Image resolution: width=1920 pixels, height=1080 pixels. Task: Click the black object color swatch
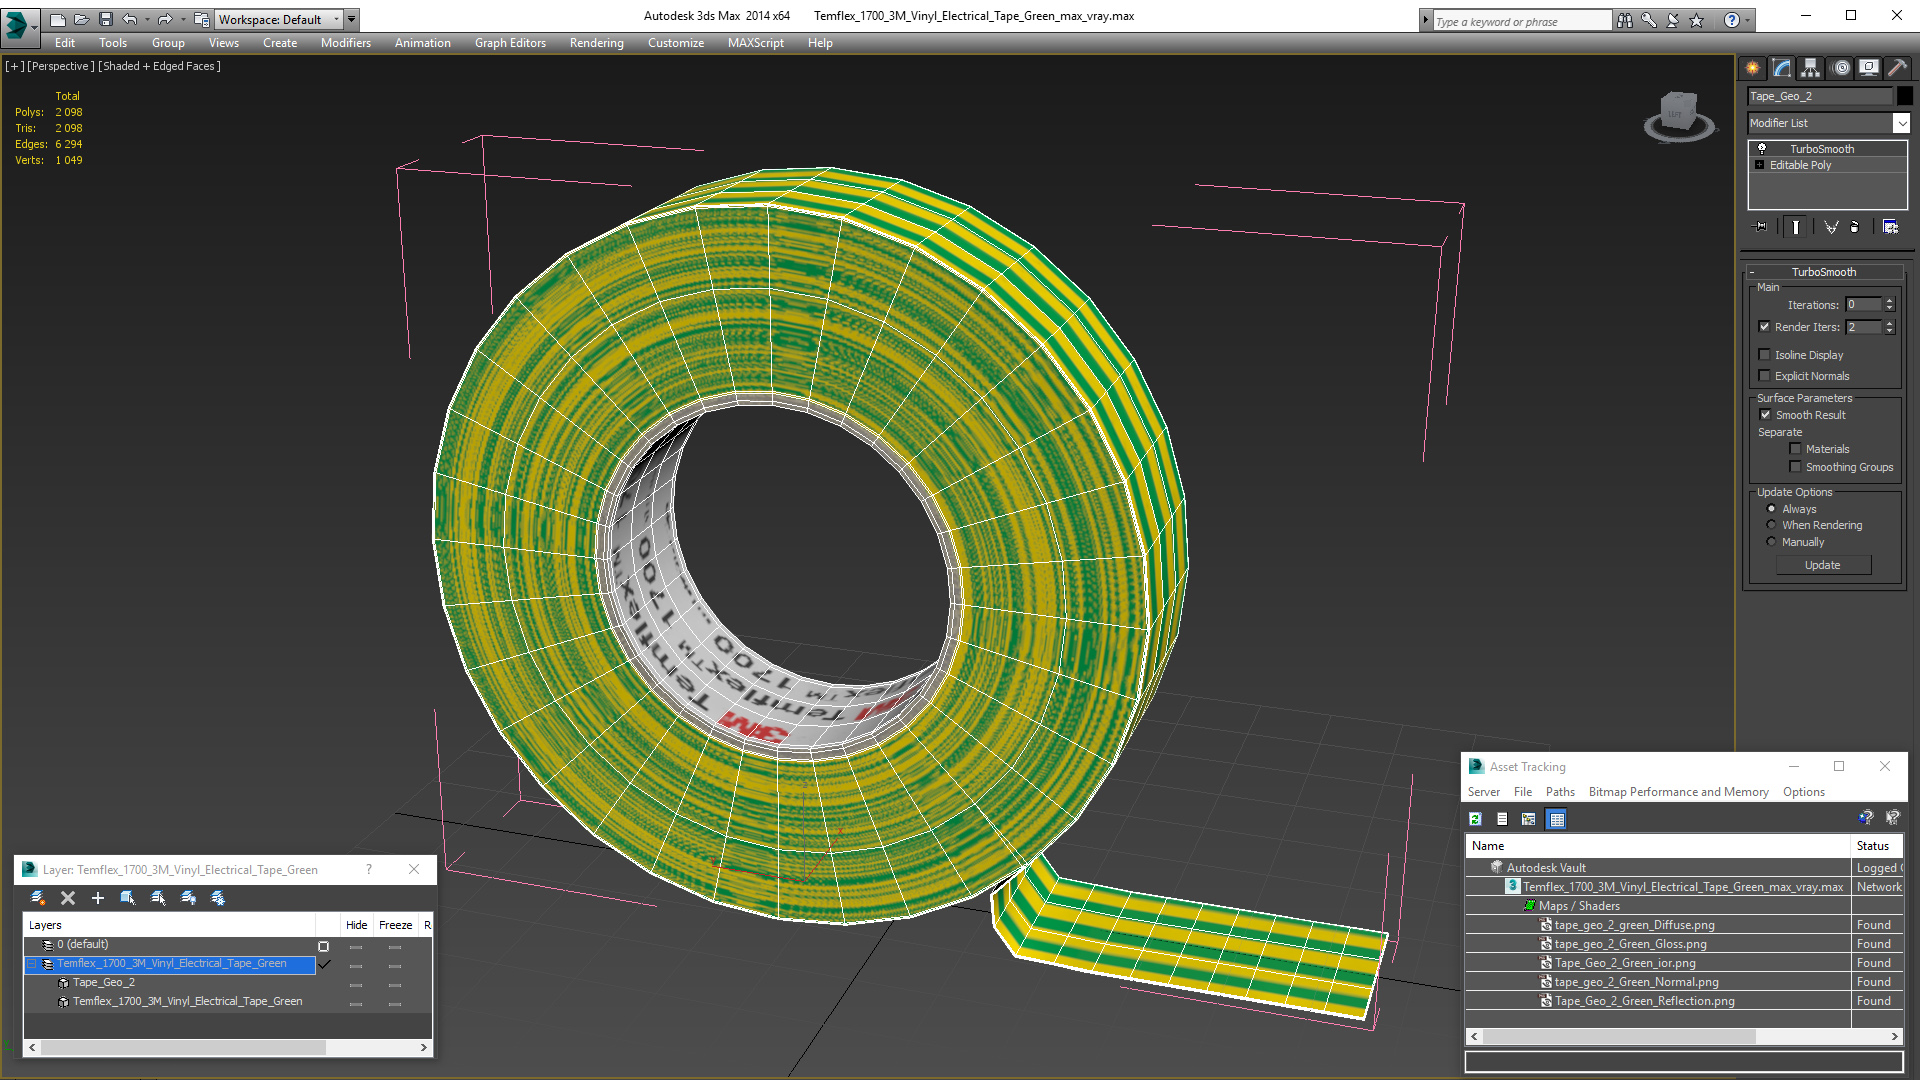coord(1905,96)
